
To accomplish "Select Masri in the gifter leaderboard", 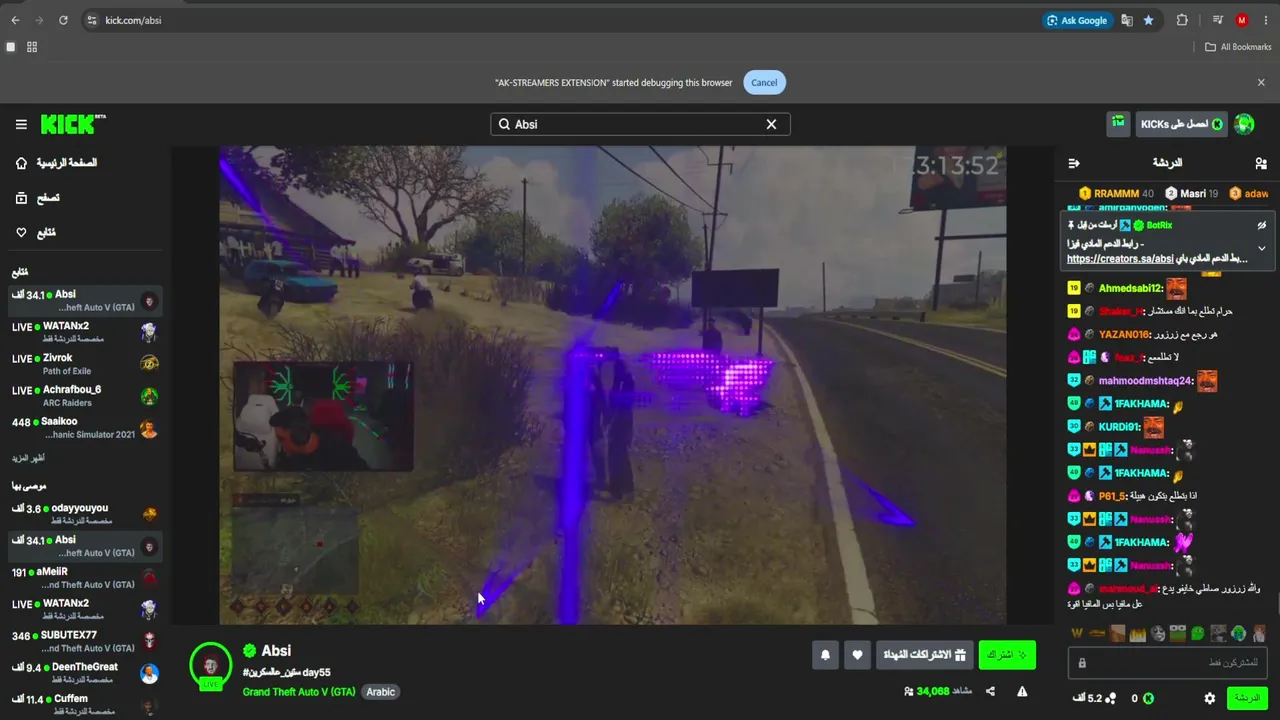I will 1192,193.
